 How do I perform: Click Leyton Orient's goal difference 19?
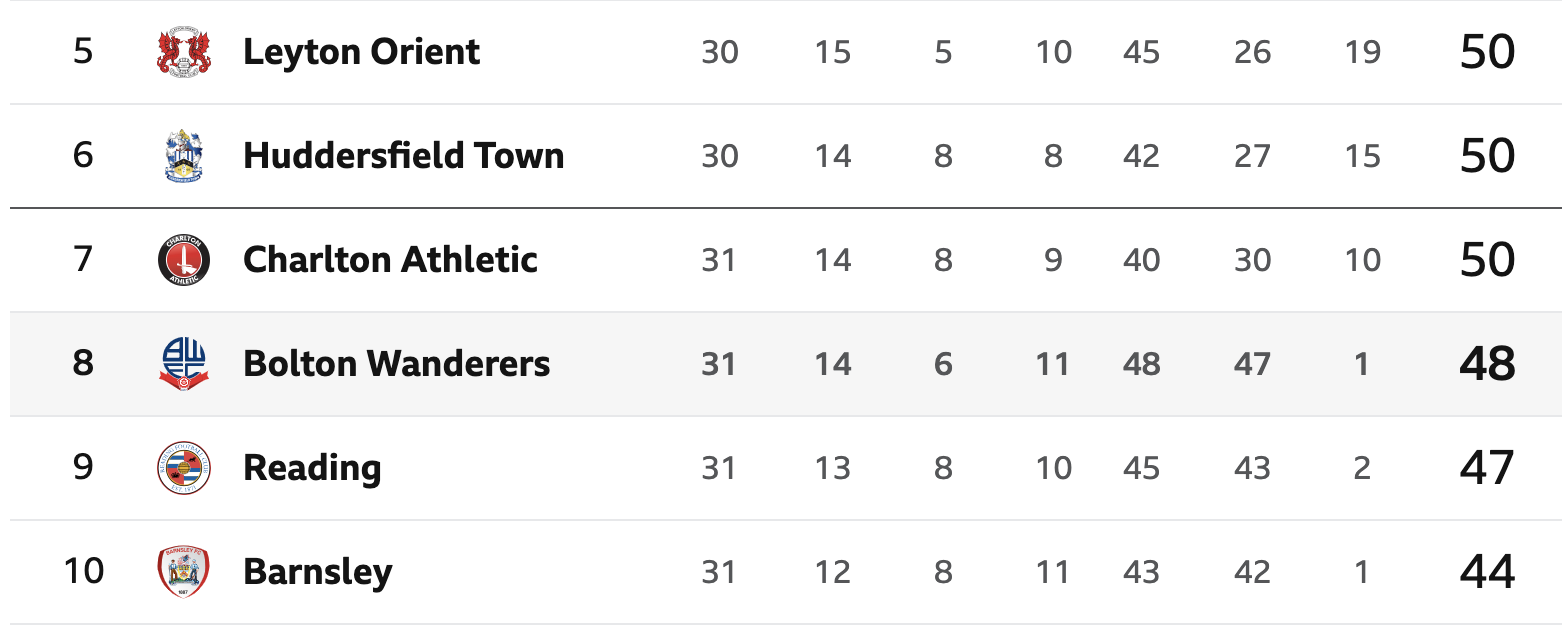coord(1362,52)
